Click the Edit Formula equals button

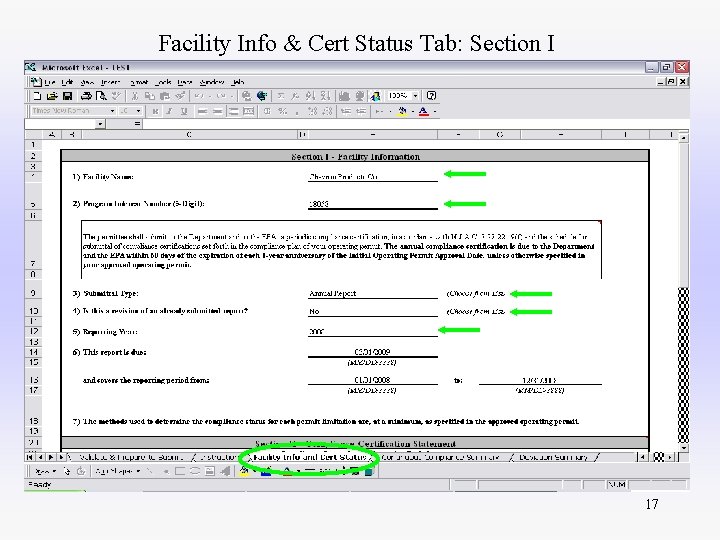point(137,124)
